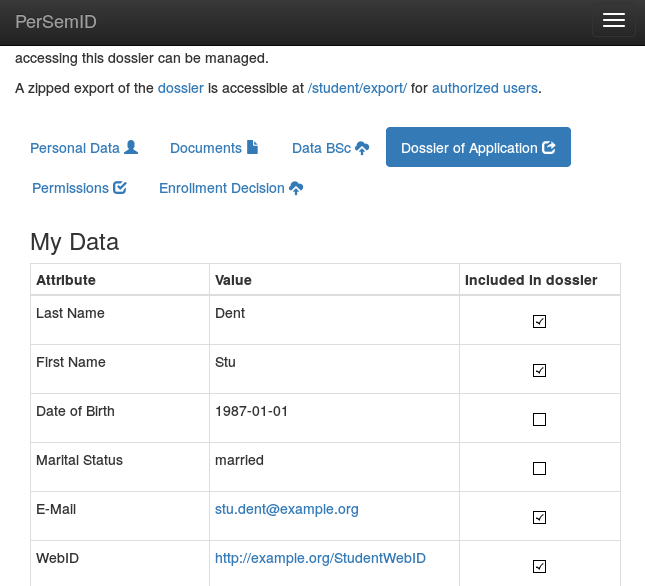
Task: Uncheck the Last Name dossier checkbox
Action: click(540, 322)
